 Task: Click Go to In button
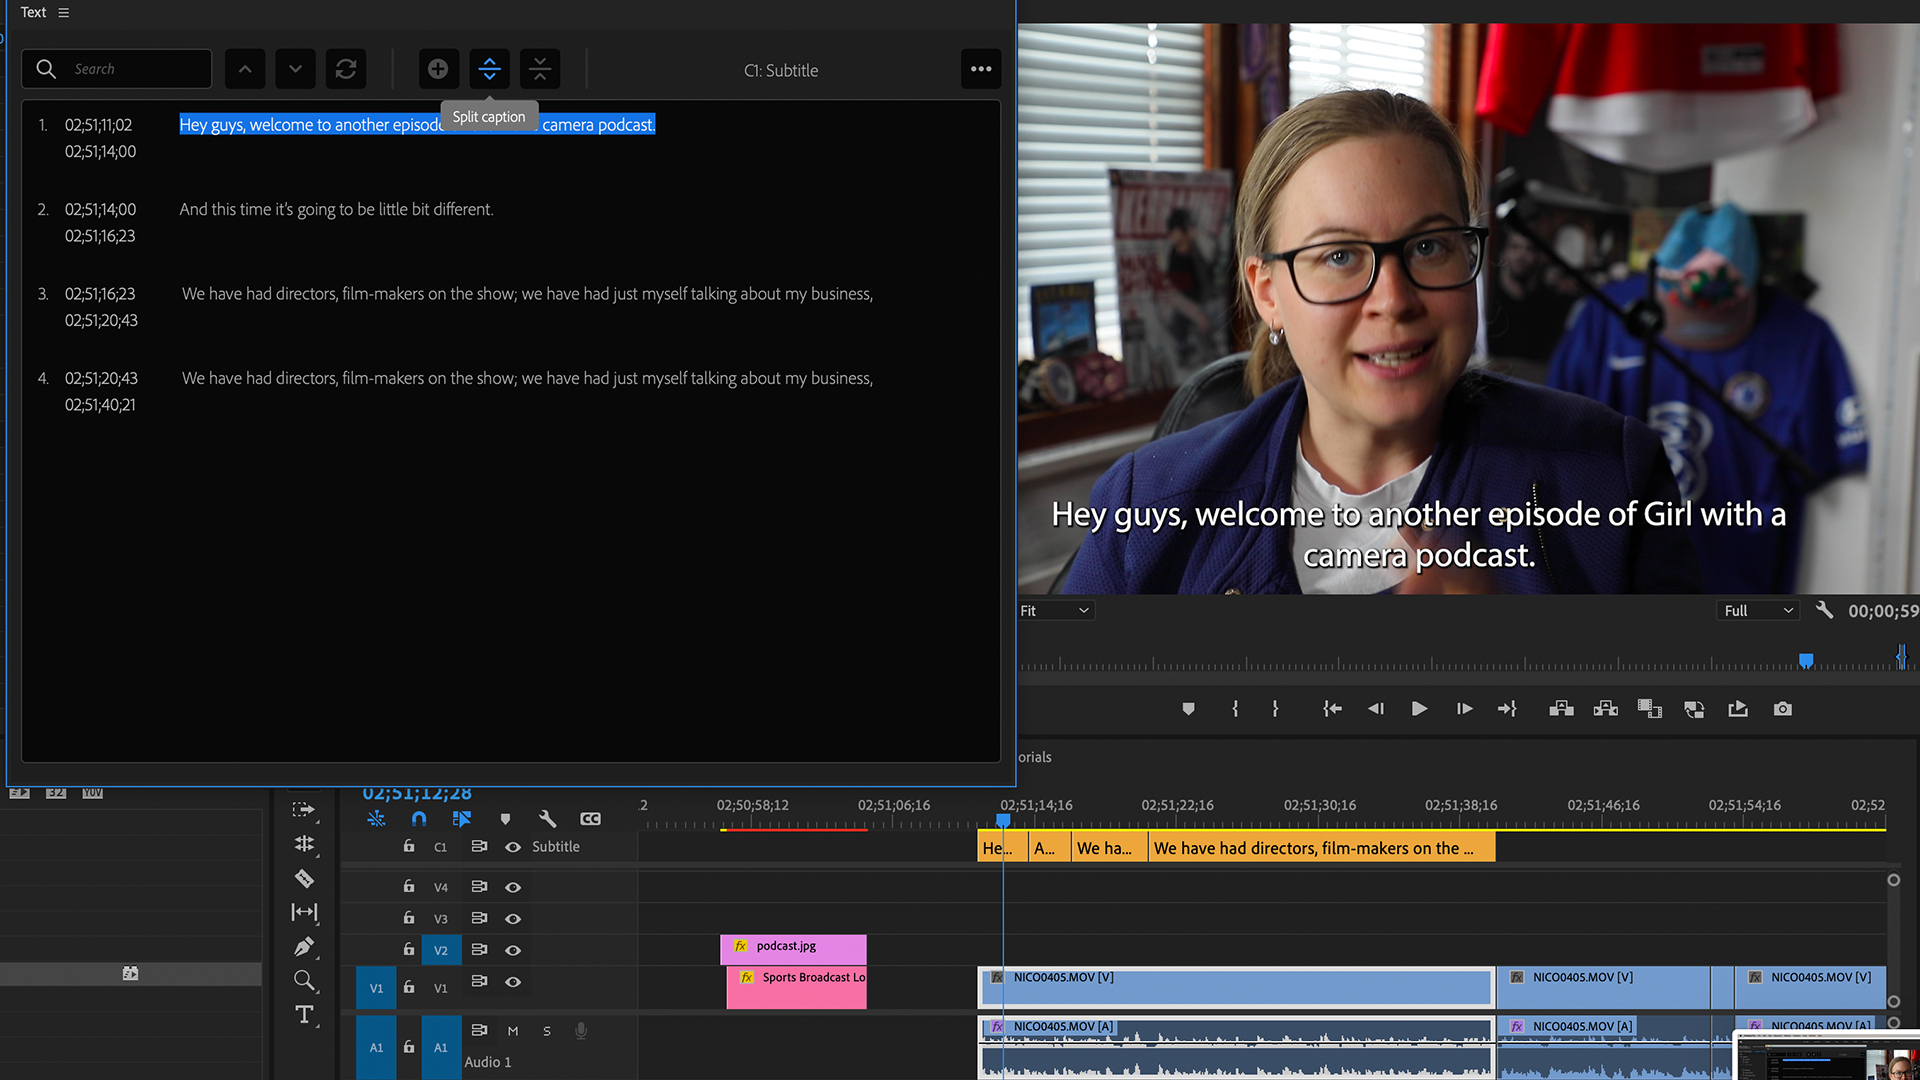pos(1332,709)
